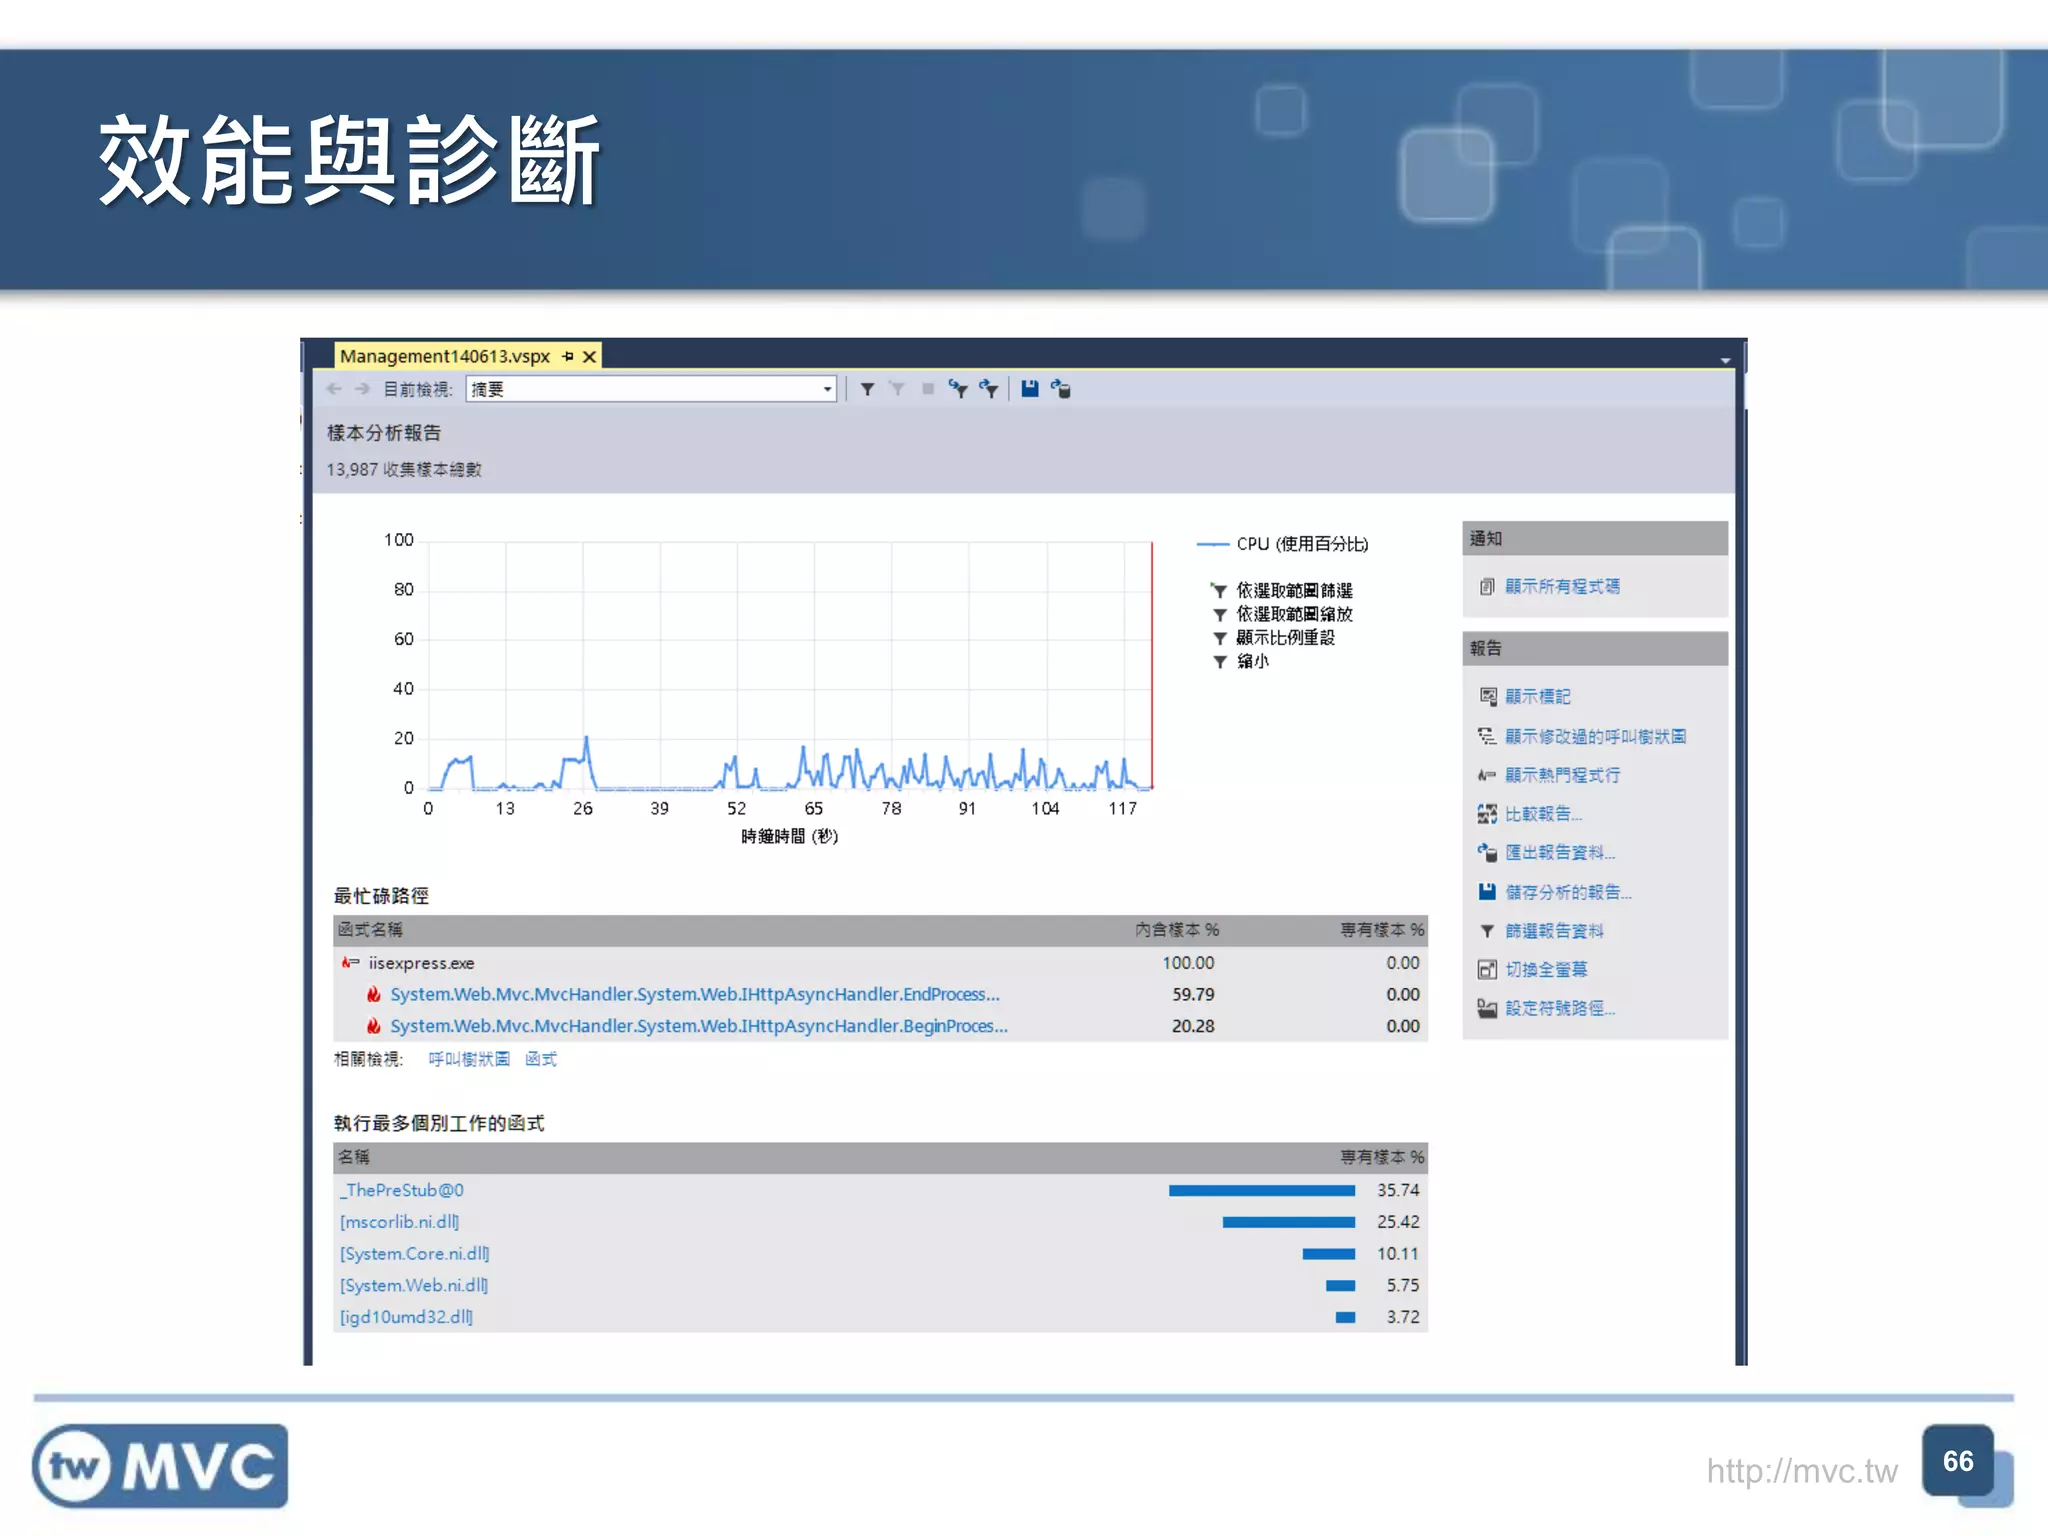Screen dimensions: 2048x1536
Task: Open 匯出報告資料 link
Action: coord(1560,852)
